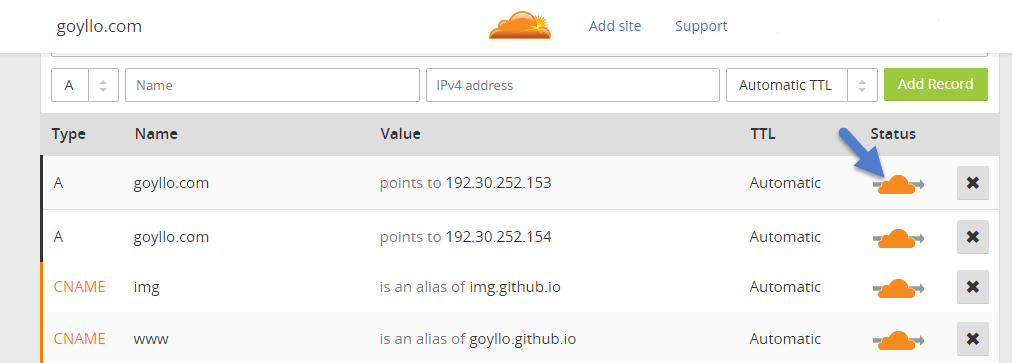Image resolution: width=1013 pixels, height=363 pixels.
Task: Toggle orange cloud for www CNAME record
Action: [x=898, y=340]
